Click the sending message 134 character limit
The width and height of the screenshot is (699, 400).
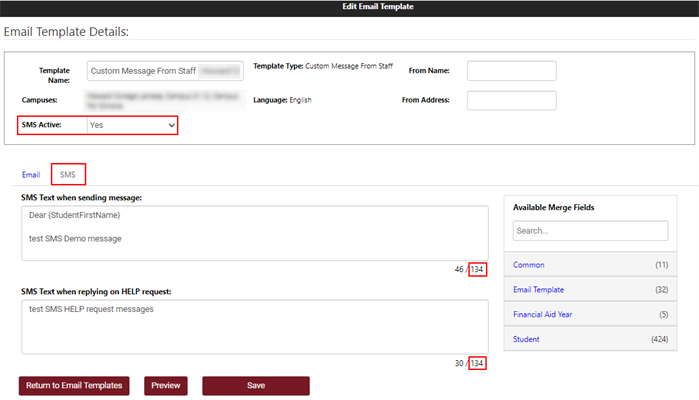click(x=477, y=269)
